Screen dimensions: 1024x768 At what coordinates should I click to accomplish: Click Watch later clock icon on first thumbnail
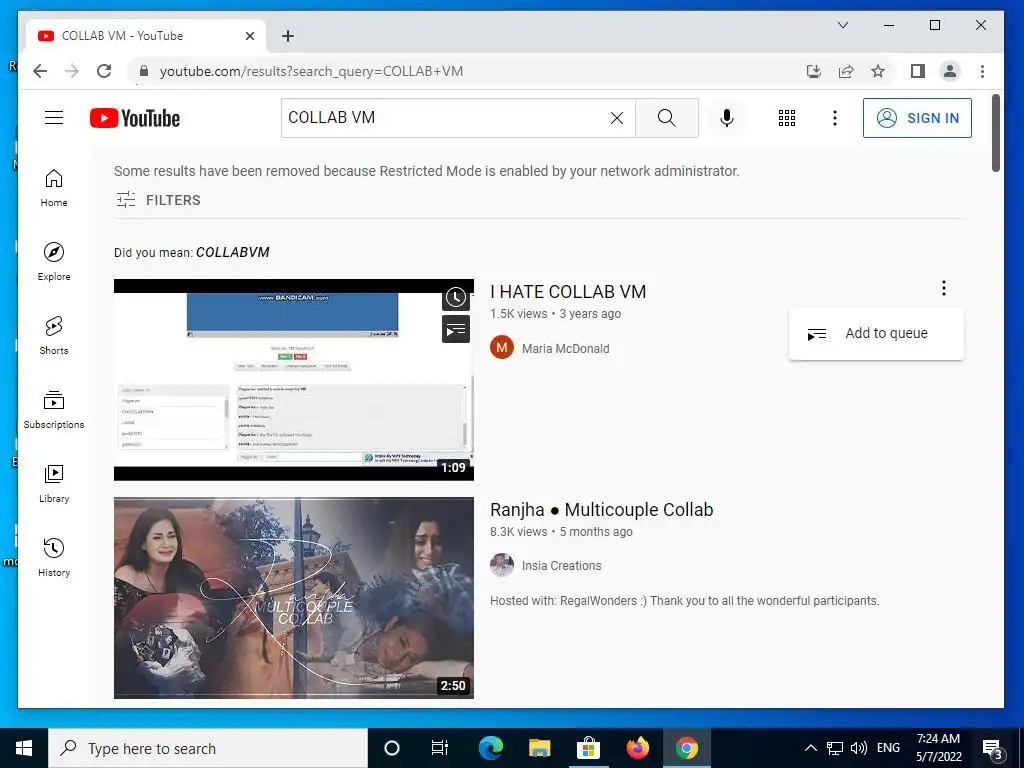456,298
